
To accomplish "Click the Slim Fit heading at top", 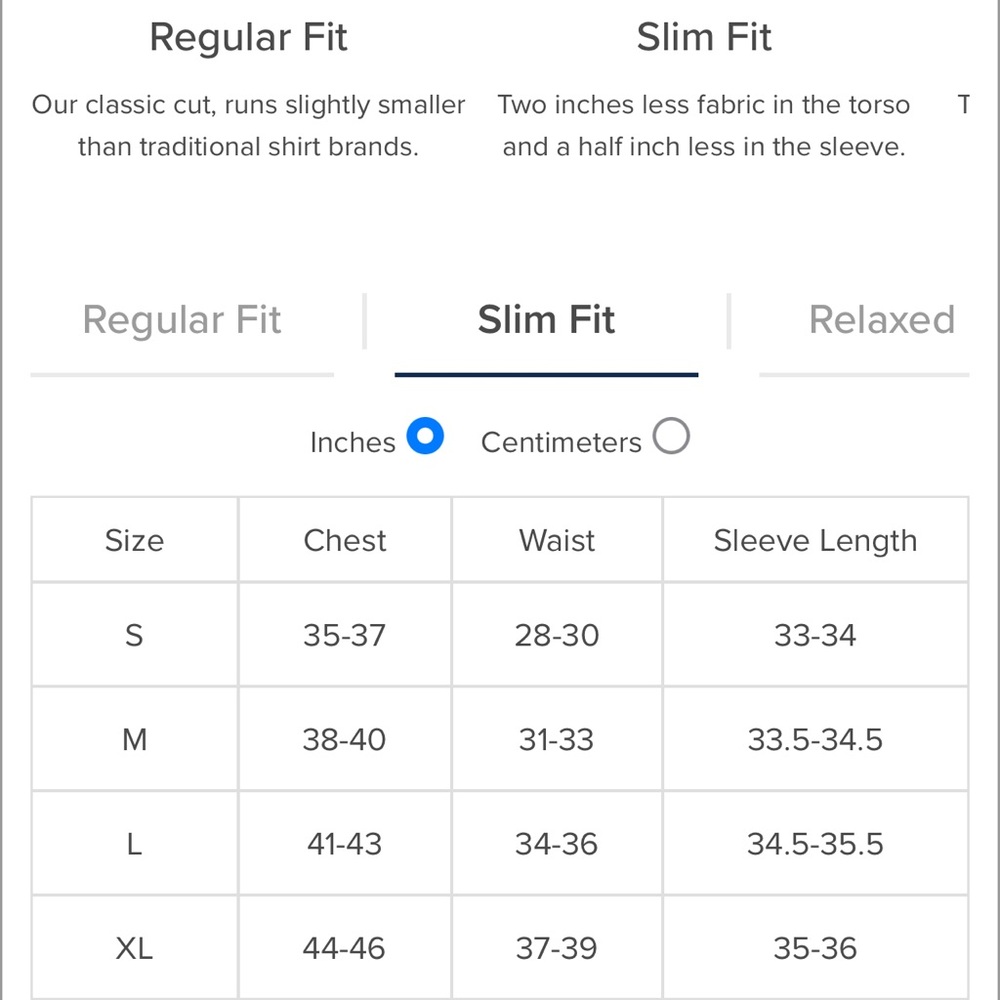I will [704, 37].
